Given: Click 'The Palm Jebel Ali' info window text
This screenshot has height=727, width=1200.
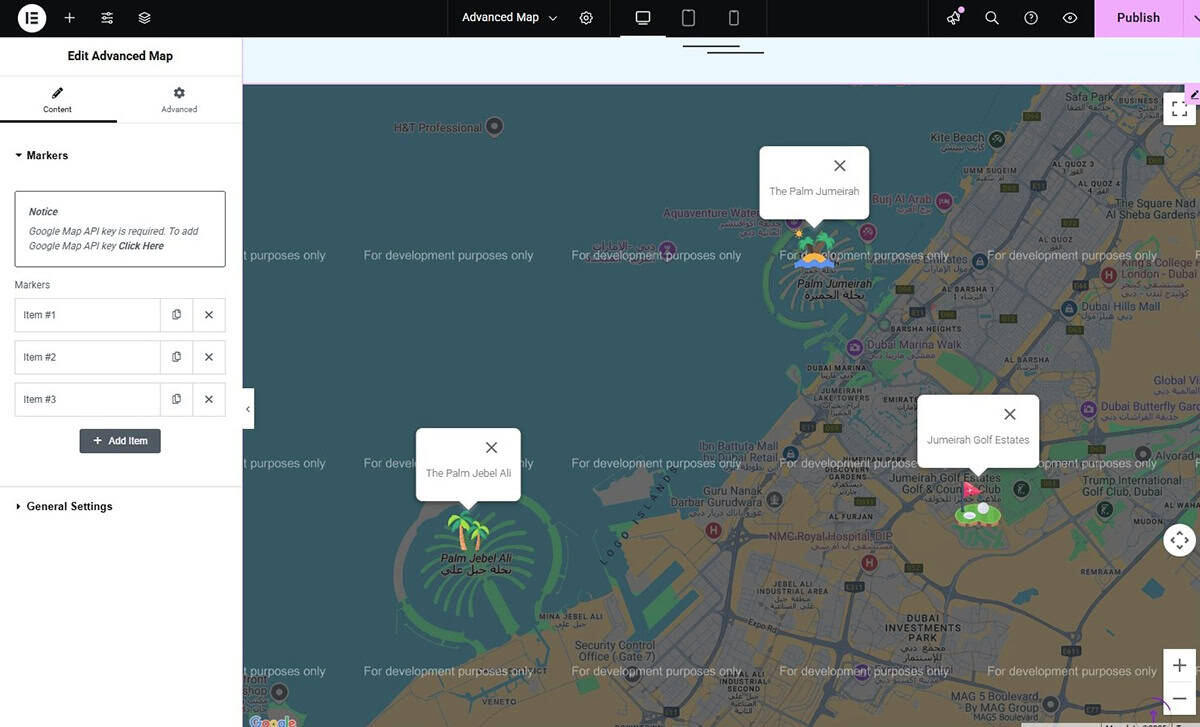Looking at the screenshot, I should pyautogui.click(x=468, y=473).
